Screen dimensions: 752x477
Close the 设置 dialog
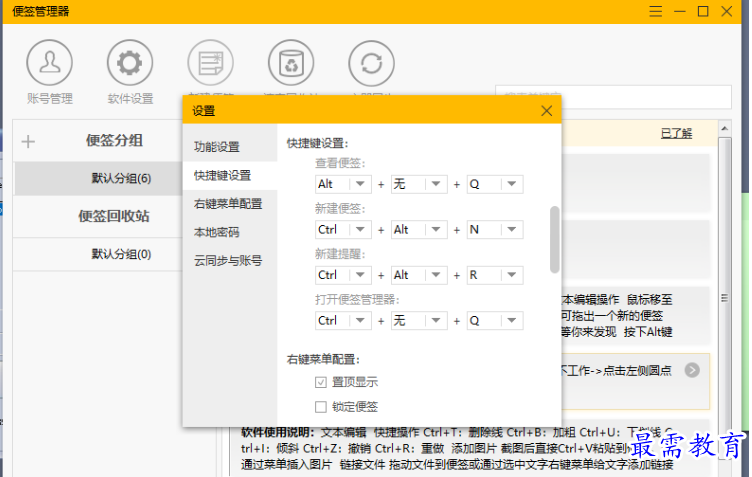[546, 111]
